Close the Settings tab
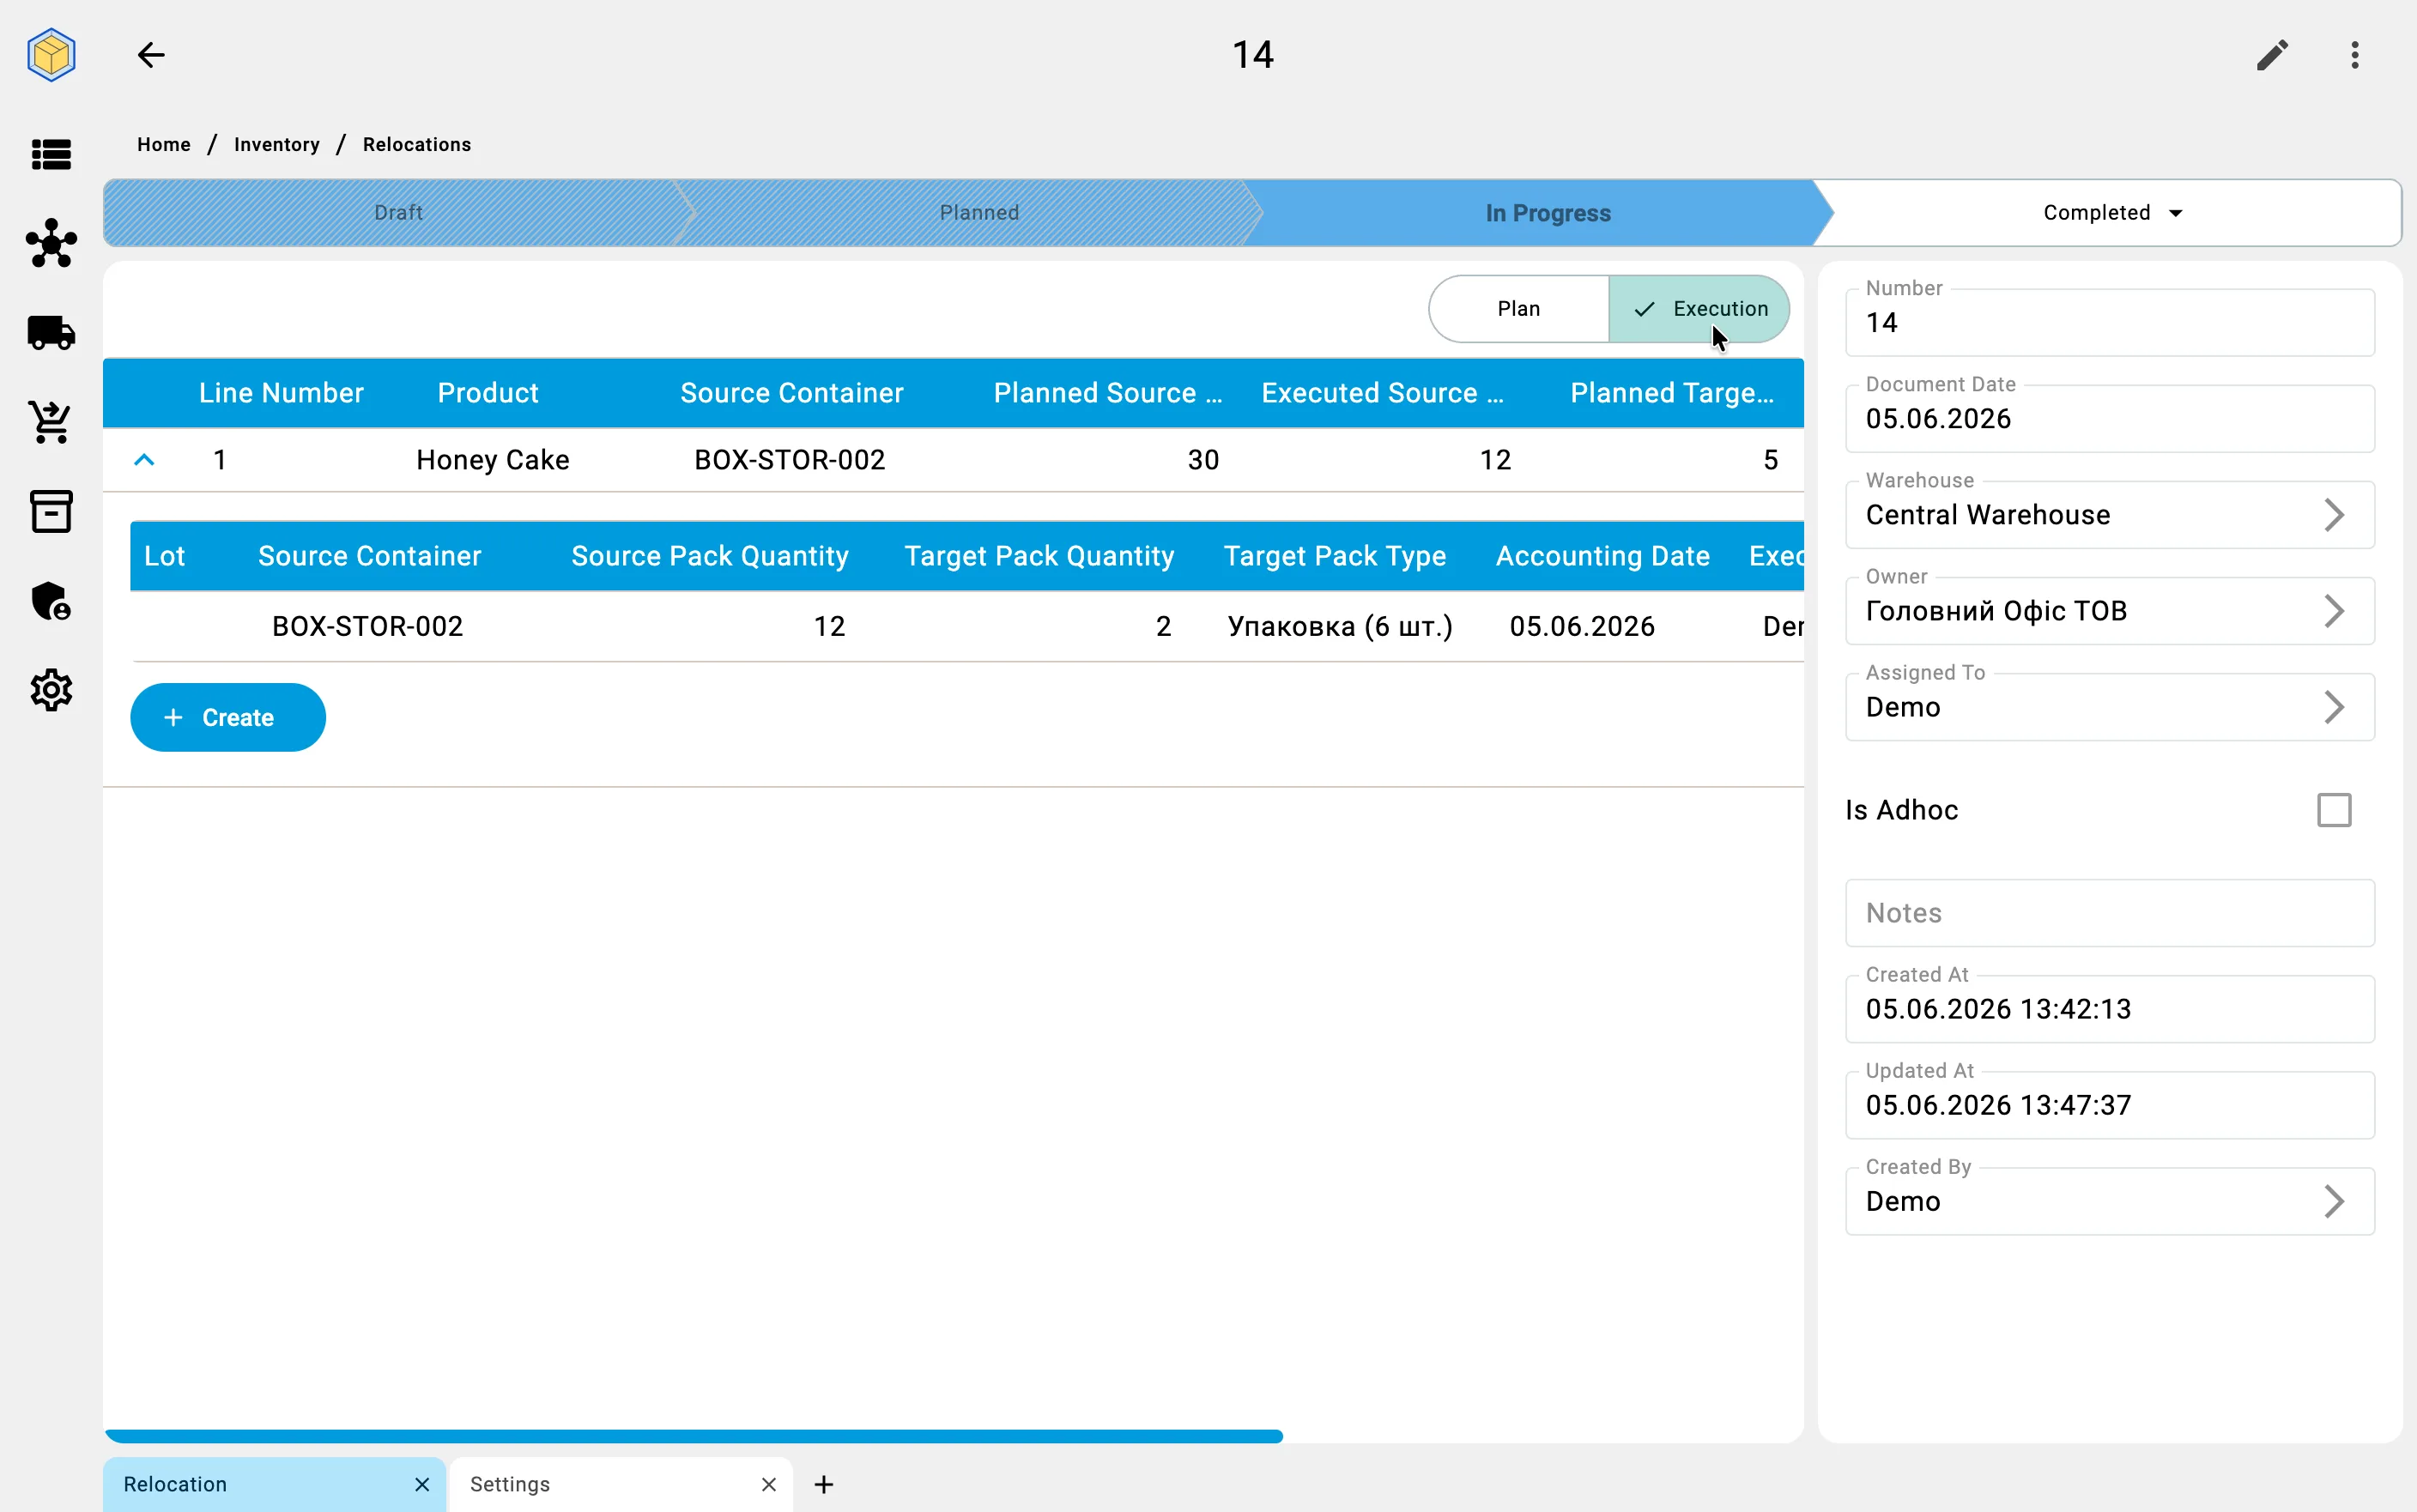Viewport: 2417px width, 1512px height. 769,1484
